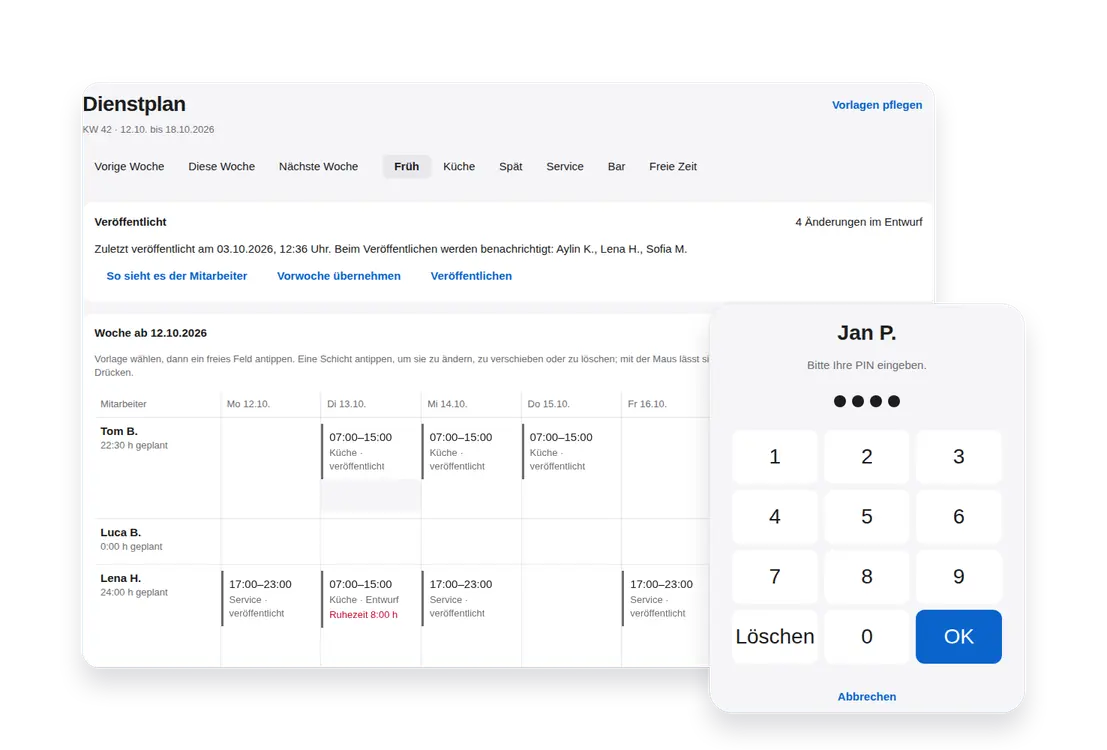This screenshot has width=1107, height=750.
Task: Select the Küche template tab
Action: point(459,167)
